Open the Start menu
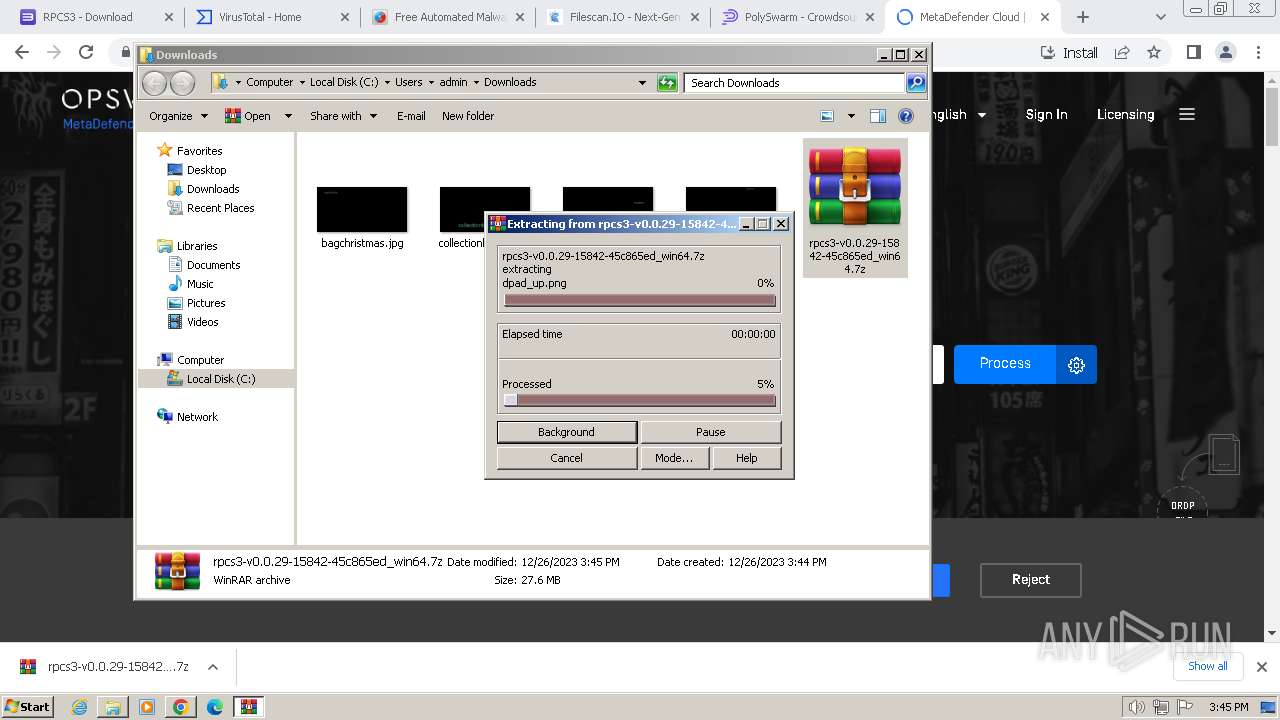This screenshot has width=1280, height=720. click(27, 706)
